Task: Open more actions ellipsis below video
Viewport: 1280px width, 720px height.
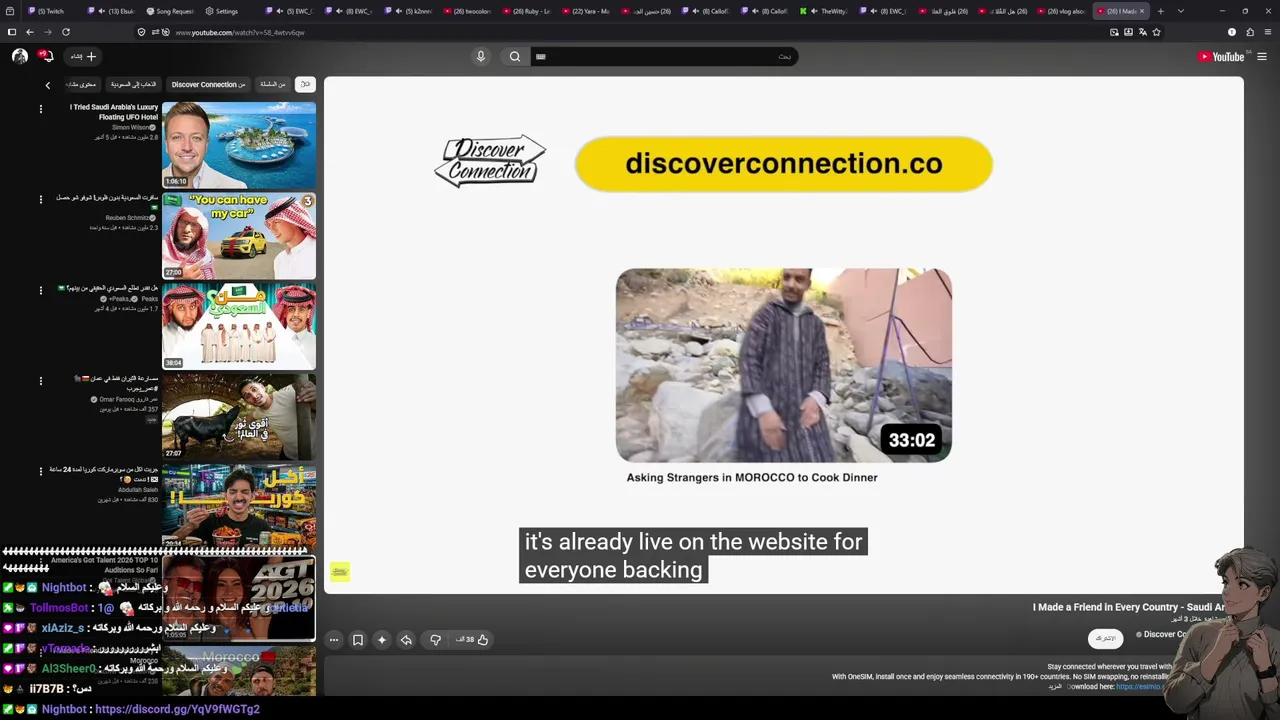Action: pos(334,640)
